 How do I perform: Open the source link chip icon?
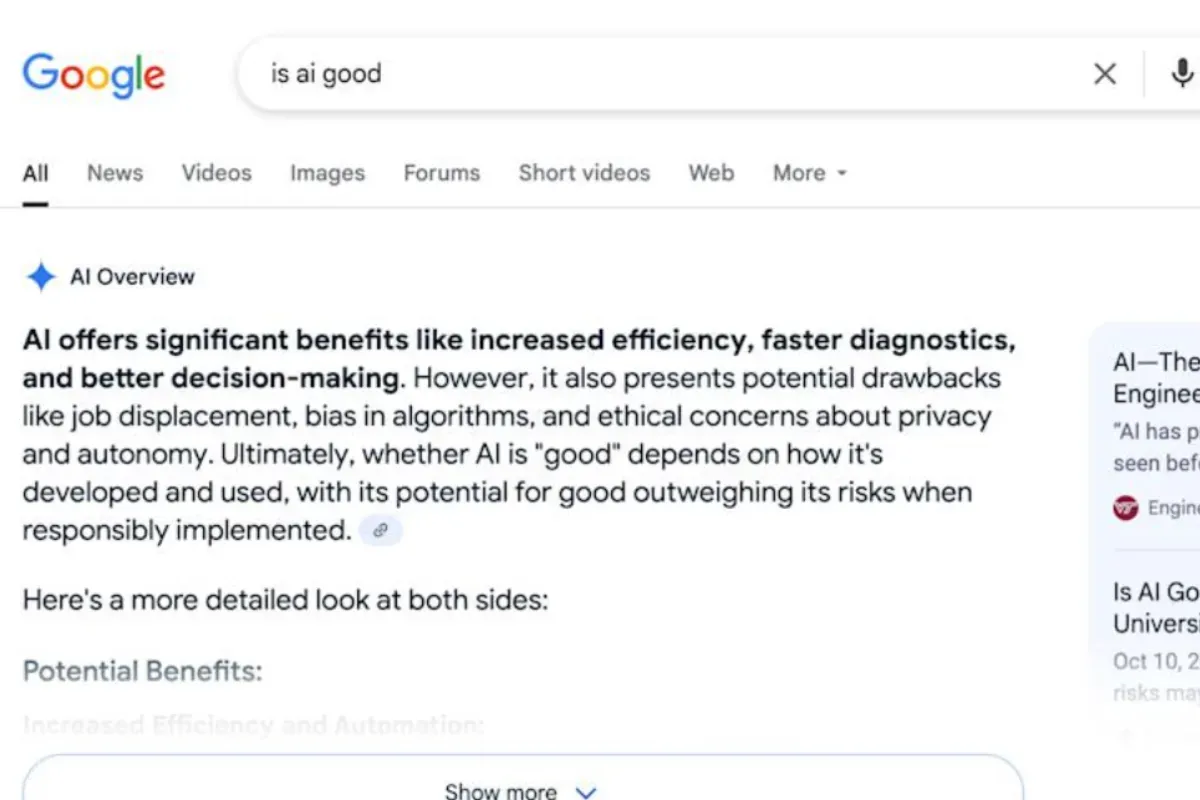(380, 531)
